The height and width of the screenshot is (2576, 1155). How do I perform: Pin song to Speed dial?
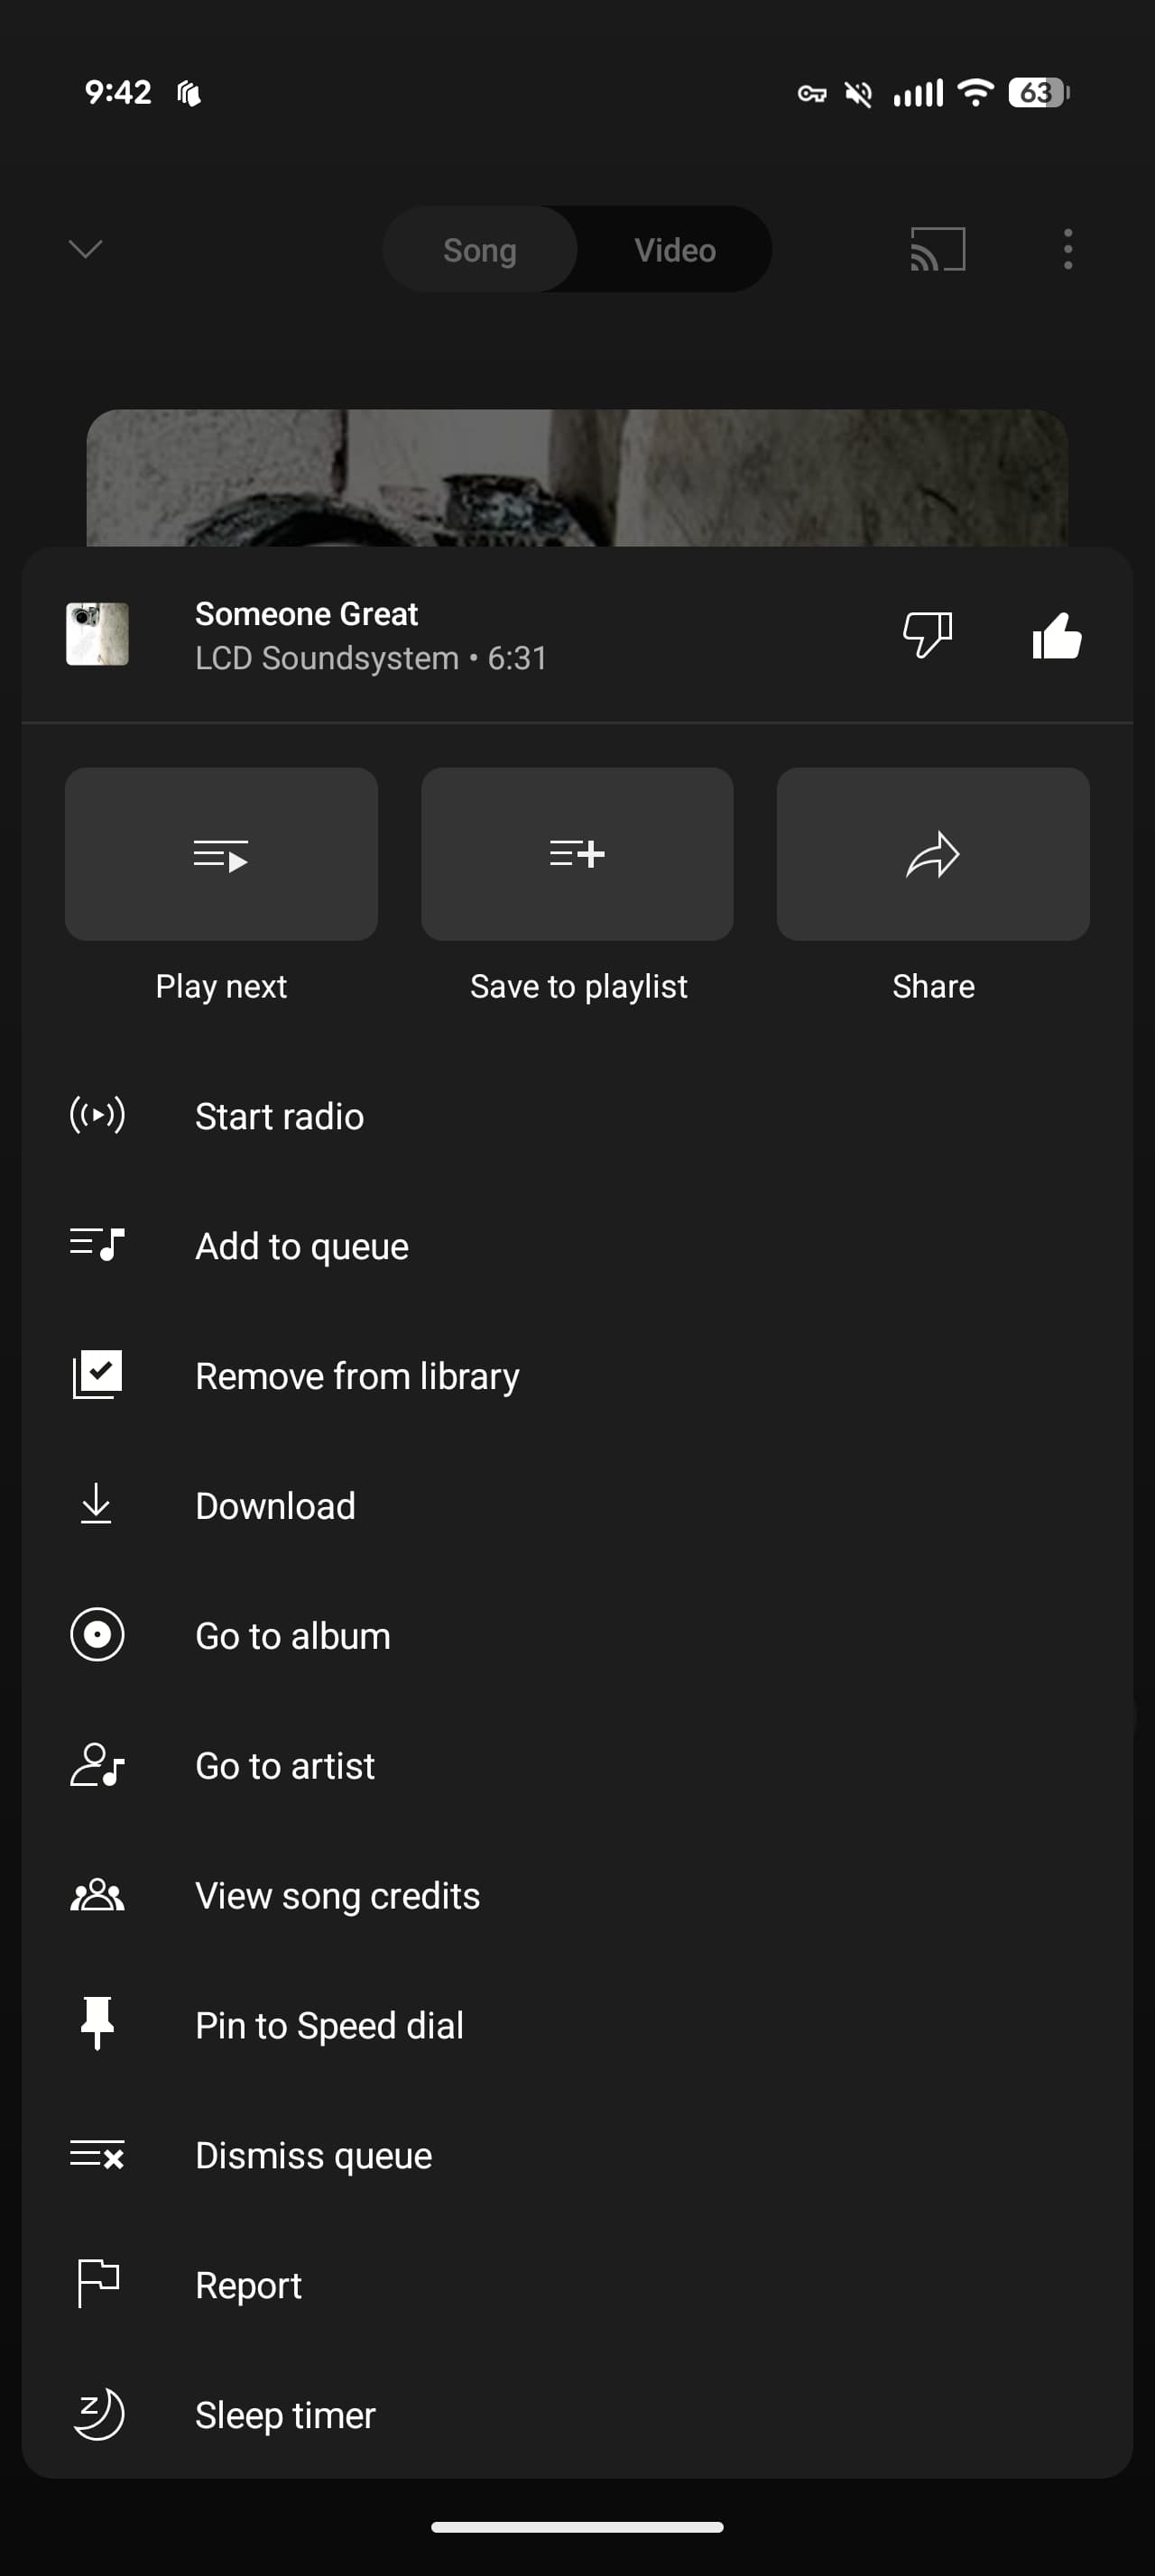tap(329, 2025)
